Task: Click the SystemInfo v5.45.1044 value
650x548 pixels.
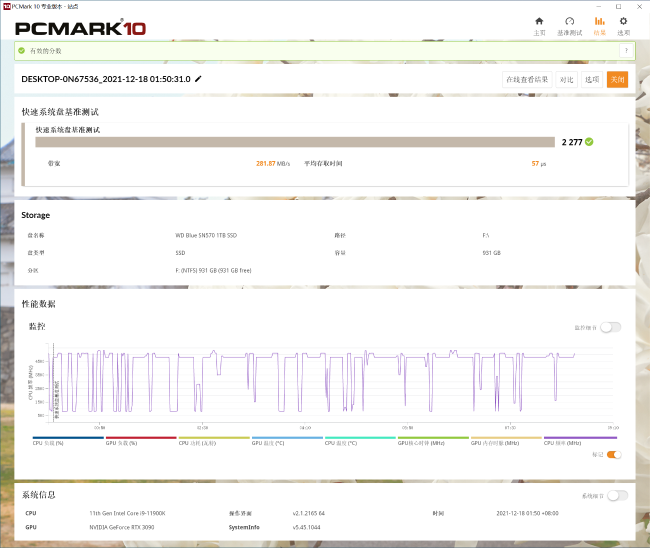Action: 306,527
